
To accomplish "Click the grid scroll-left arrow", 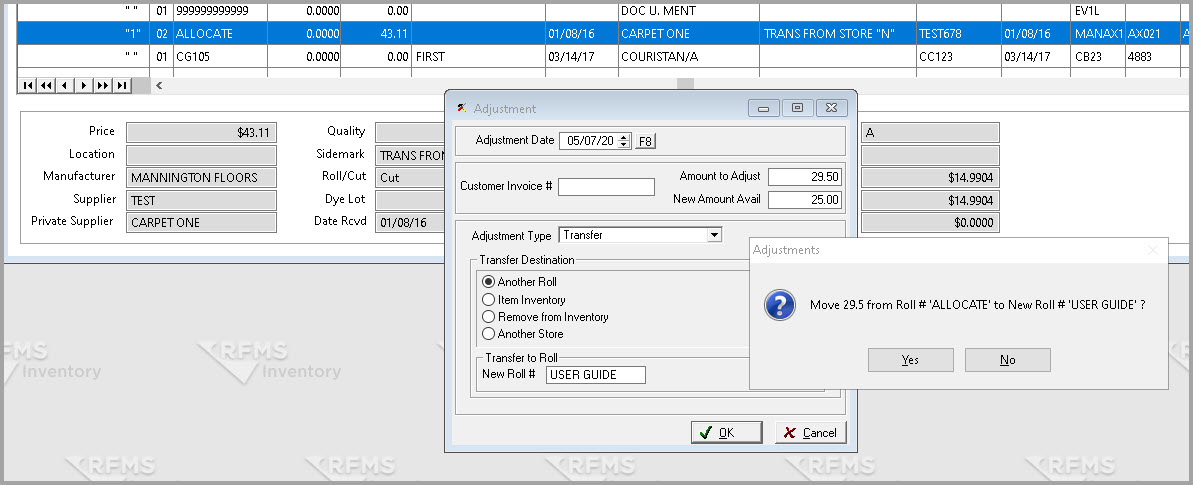I will click(159, 85).
